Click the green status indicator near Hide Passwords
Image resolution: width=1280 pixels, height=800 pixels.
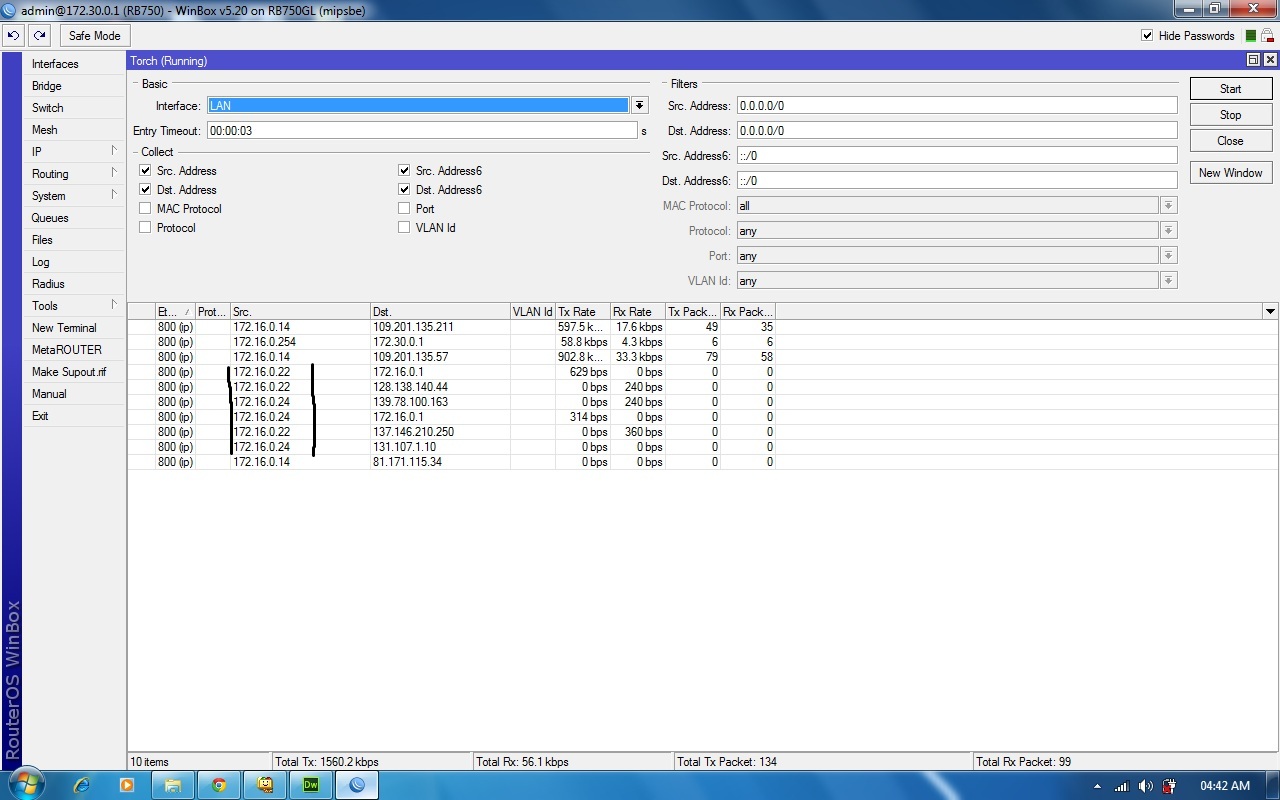[1250, 36]
